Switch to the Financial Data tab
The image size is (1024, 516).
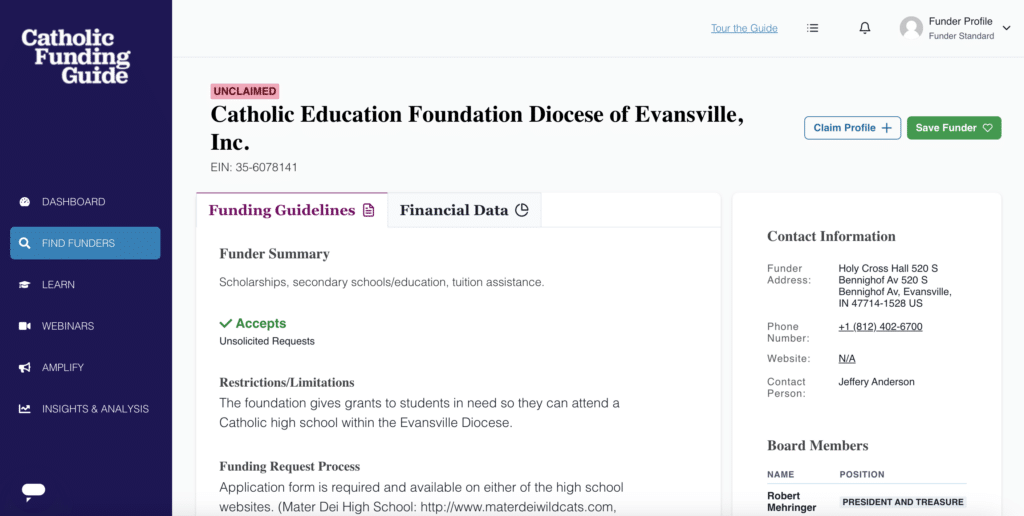click(464, 210)
